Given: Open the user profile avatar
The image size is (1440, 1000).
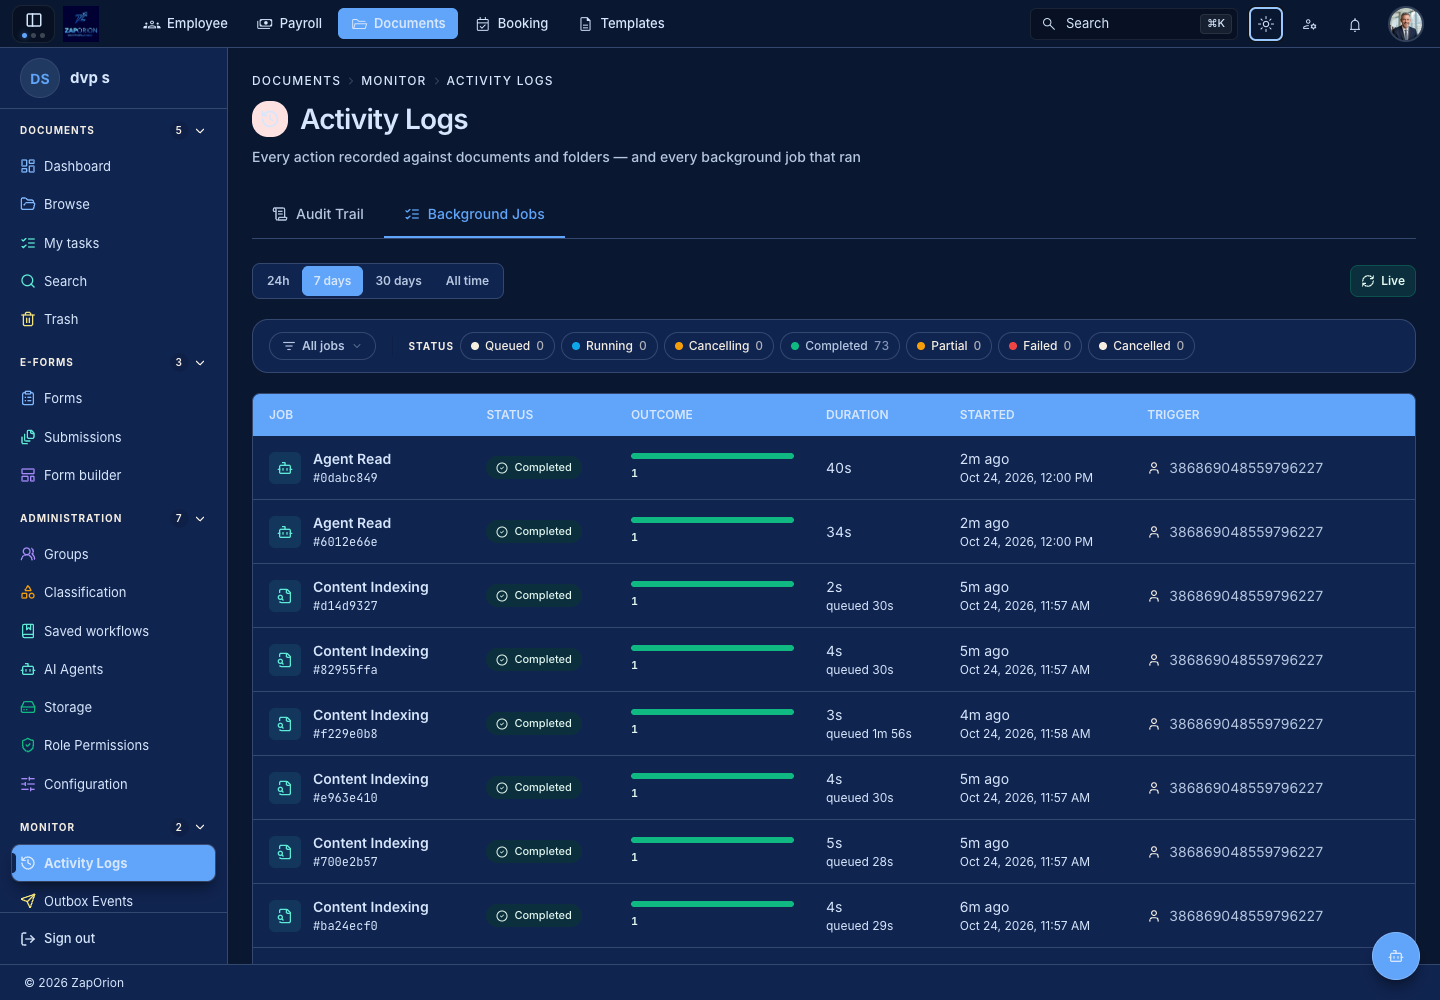Looking at the screenshot, I should point(1406,24).
